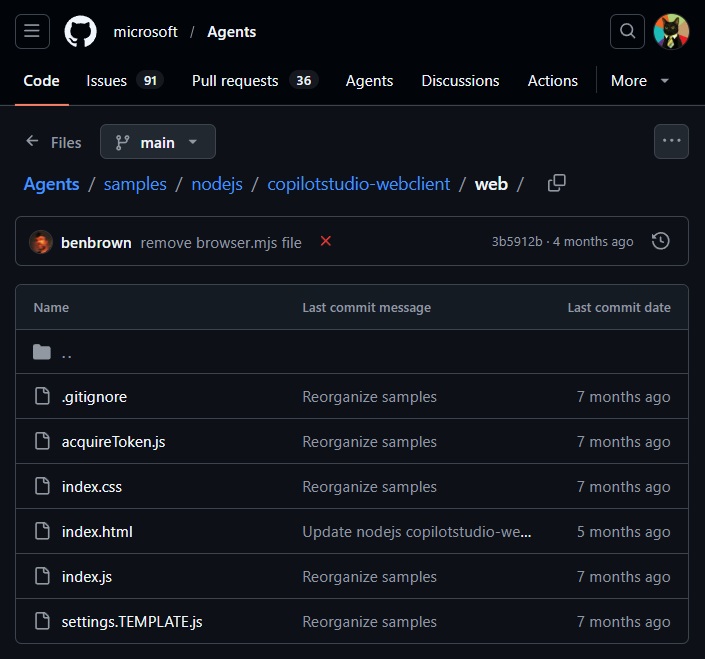Open the search magnifier icon
705x659 pixels.
point(627,32)
